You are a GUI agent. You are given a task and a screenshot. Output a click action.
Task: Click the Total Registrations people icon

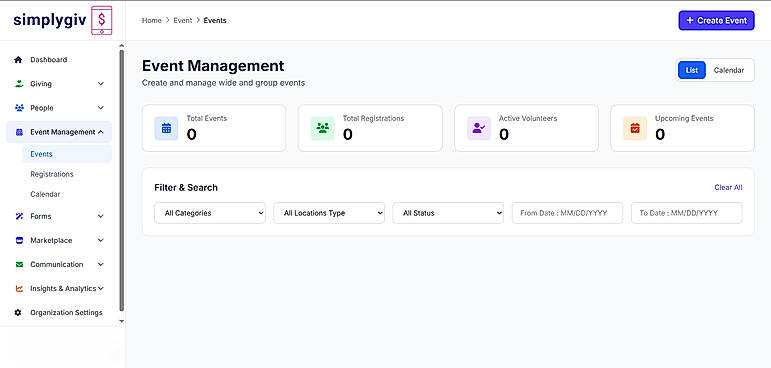coord(323,128)
